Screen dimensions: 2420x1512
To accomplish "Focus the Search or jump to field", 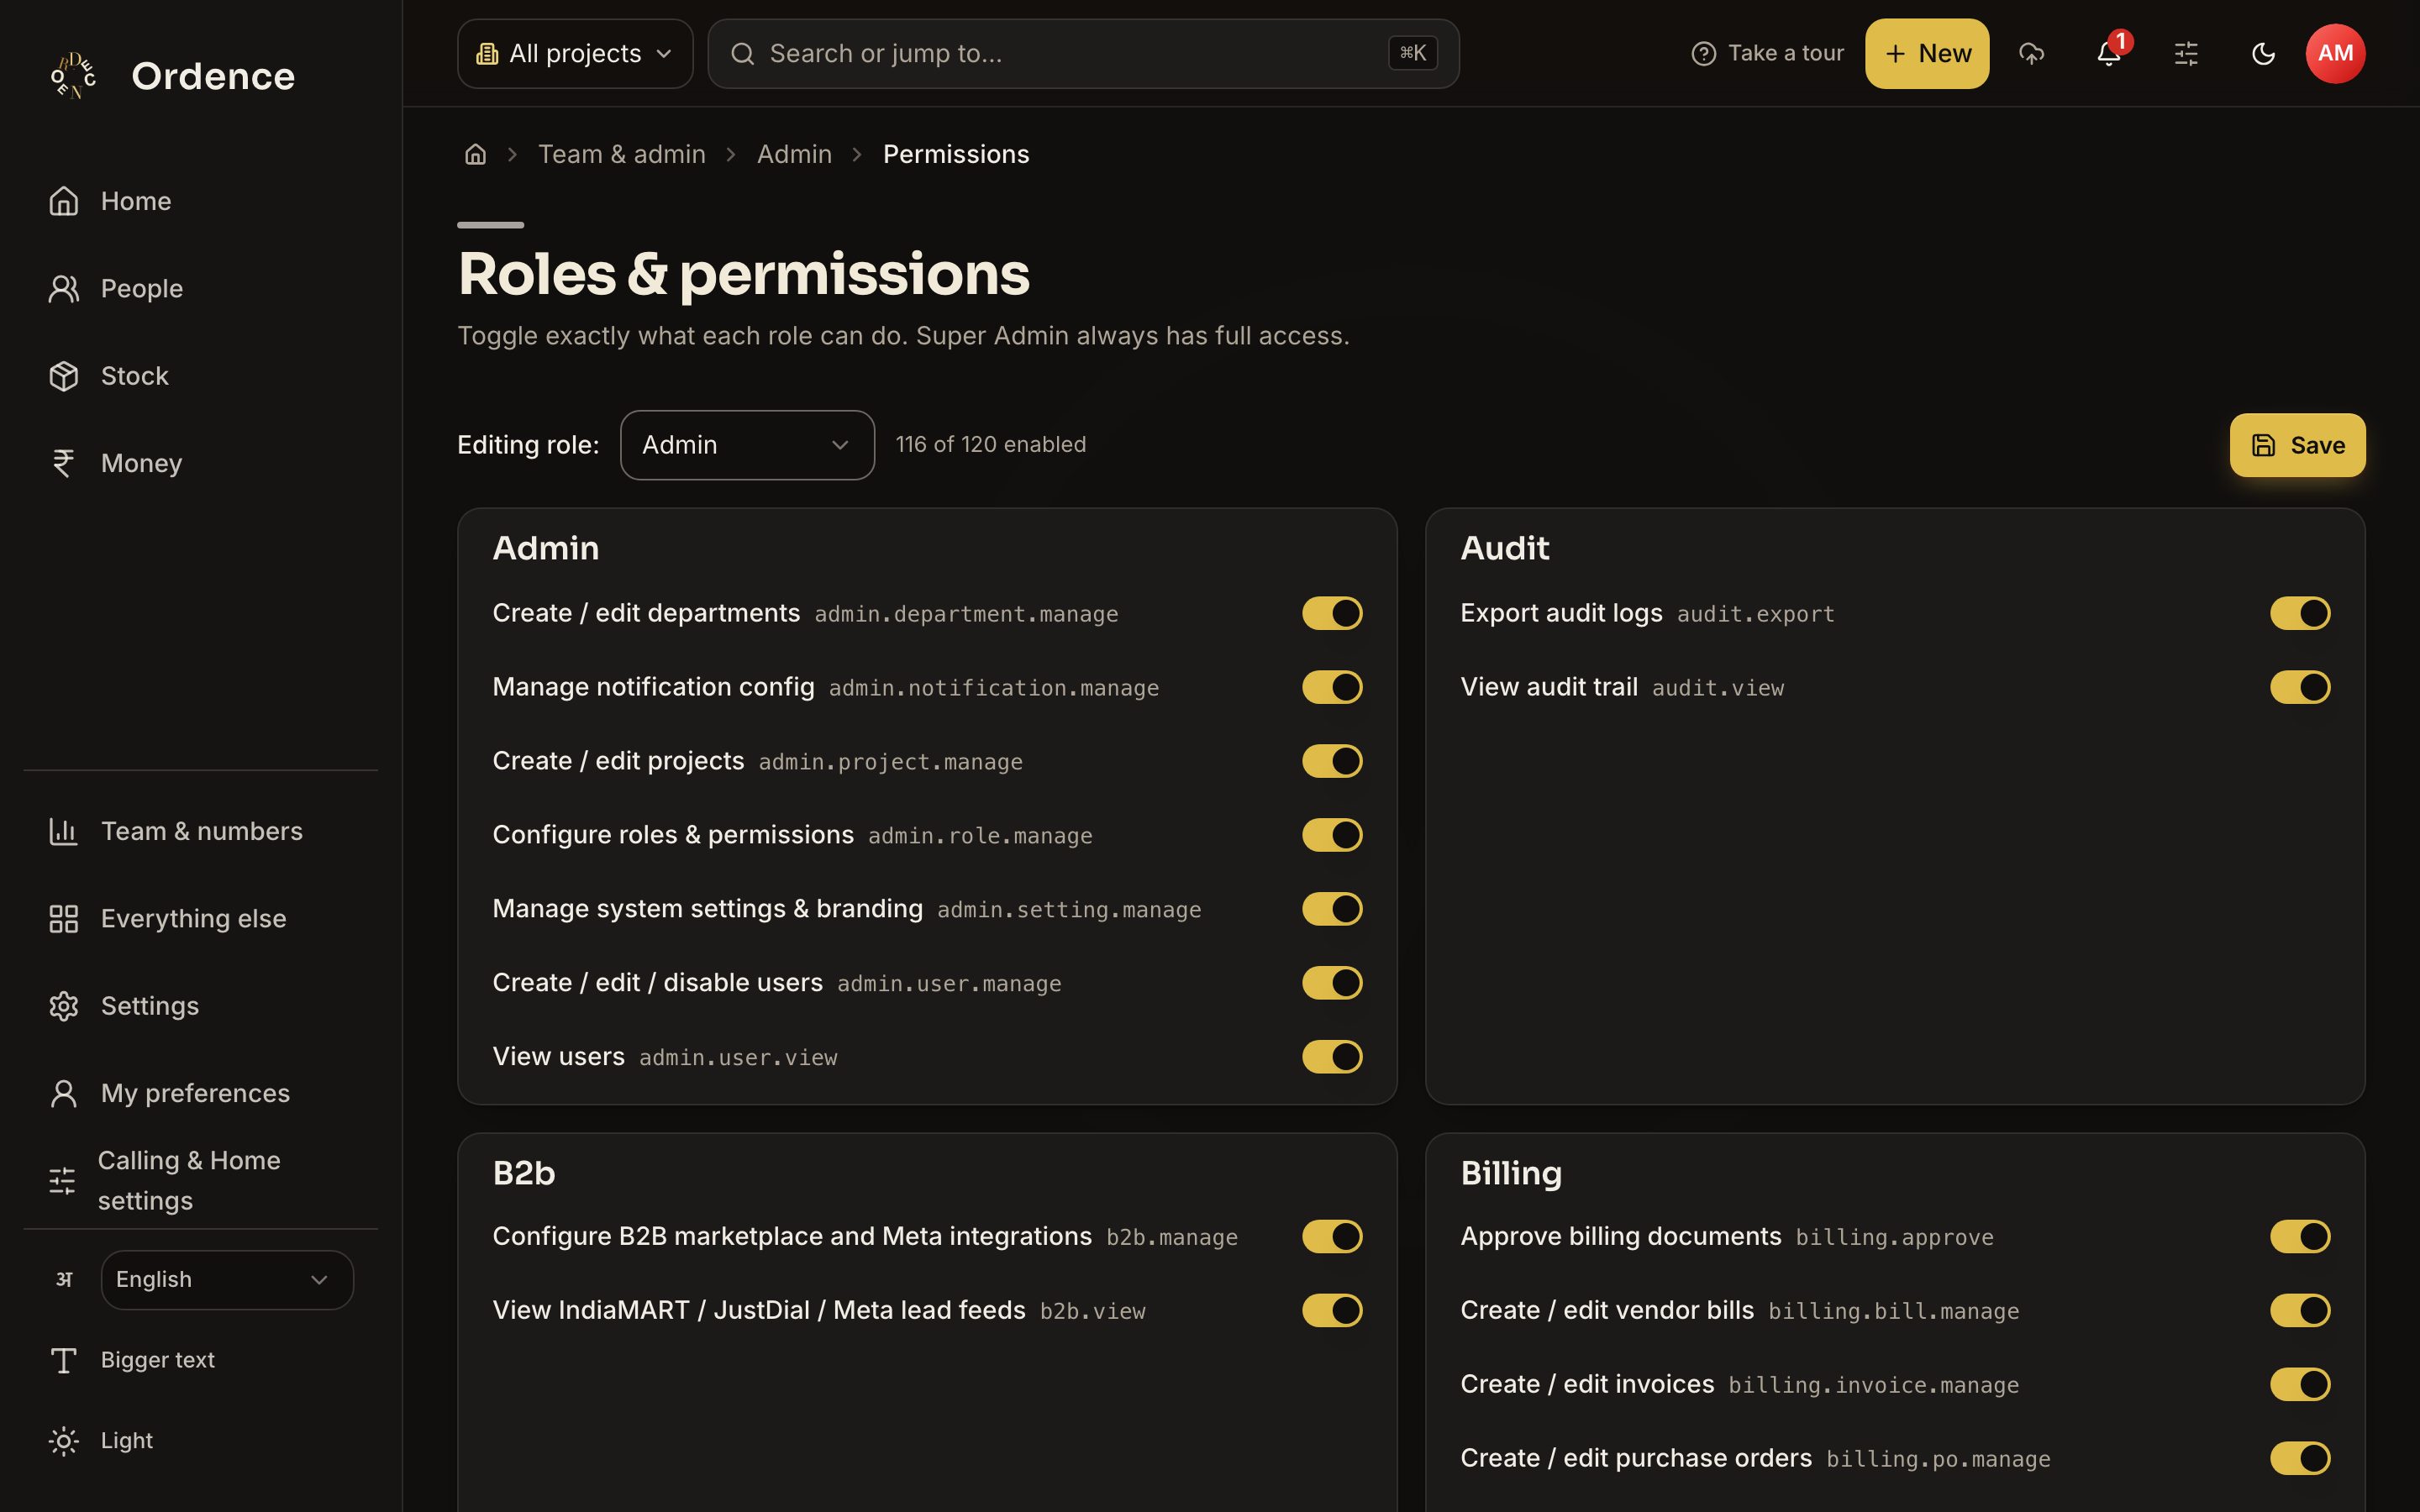I will coord(1083,53).
